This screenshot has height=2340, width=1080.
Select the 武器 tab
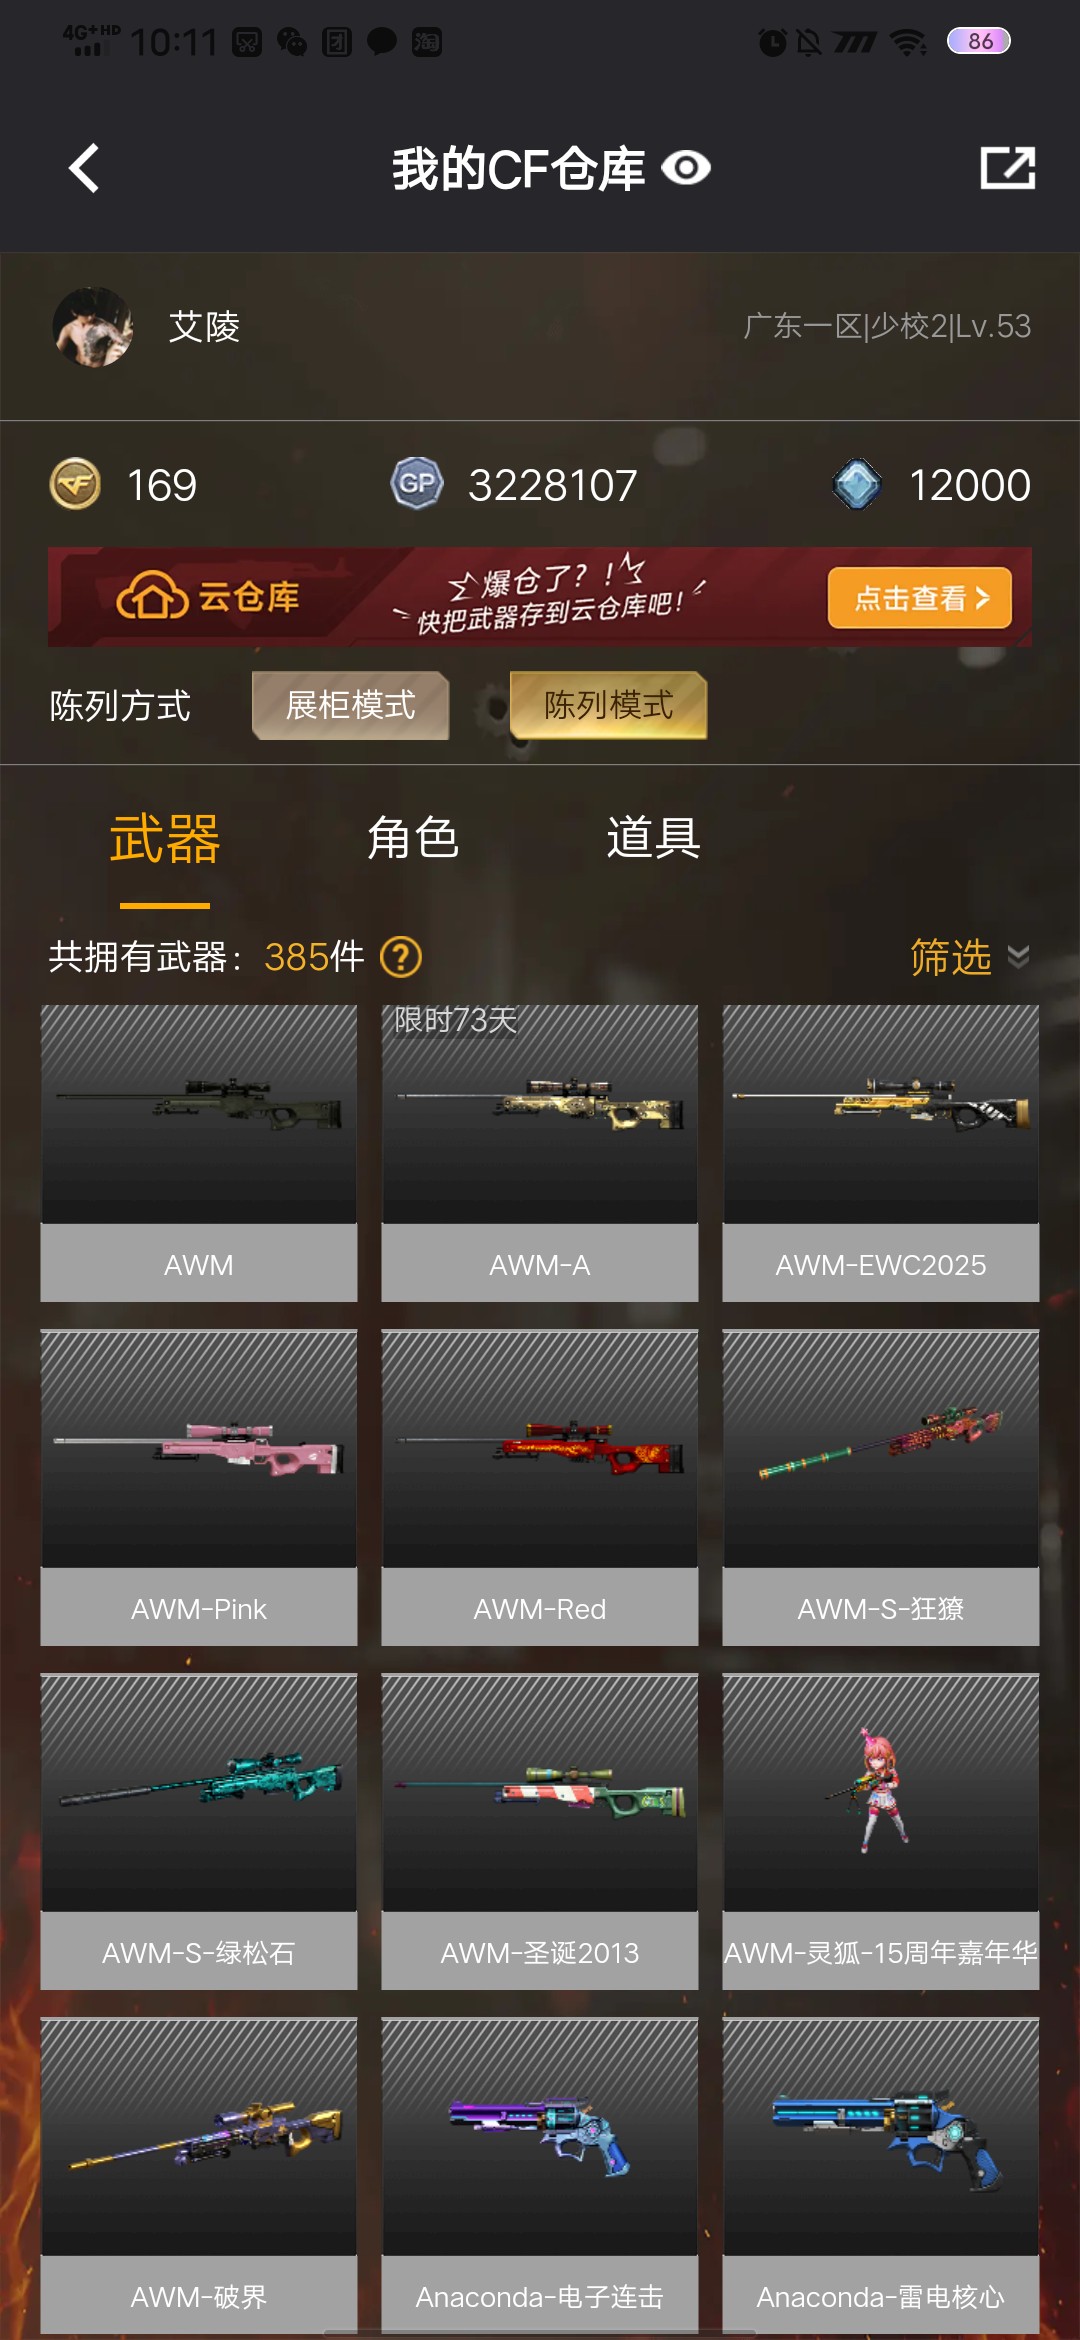click(165, 838)
